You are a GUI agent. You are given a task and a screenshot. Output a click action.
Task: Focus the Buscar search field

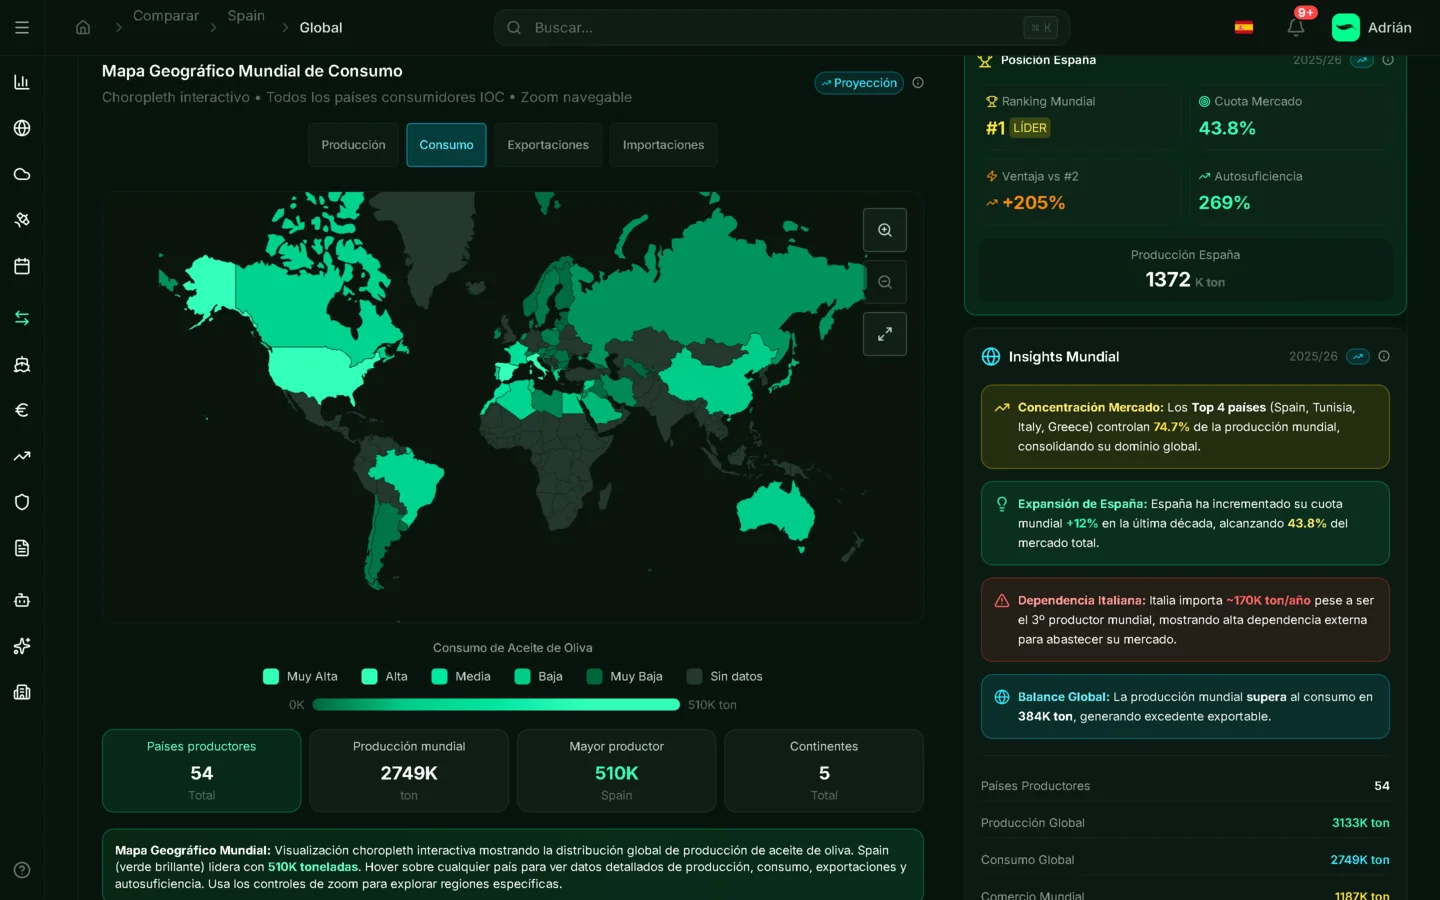(x=782, y=28)
